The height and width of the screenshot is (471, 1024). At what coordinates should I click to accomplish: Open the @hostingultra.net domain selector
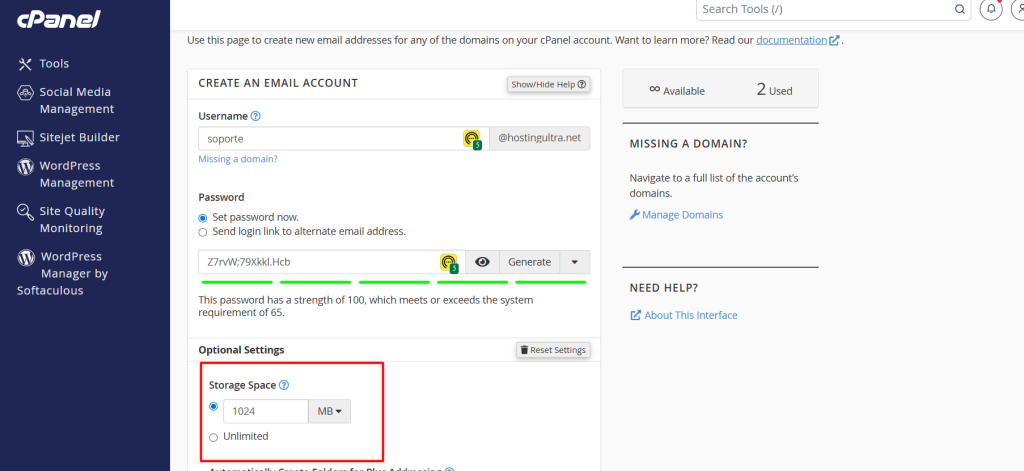click(x=539, y=138)
